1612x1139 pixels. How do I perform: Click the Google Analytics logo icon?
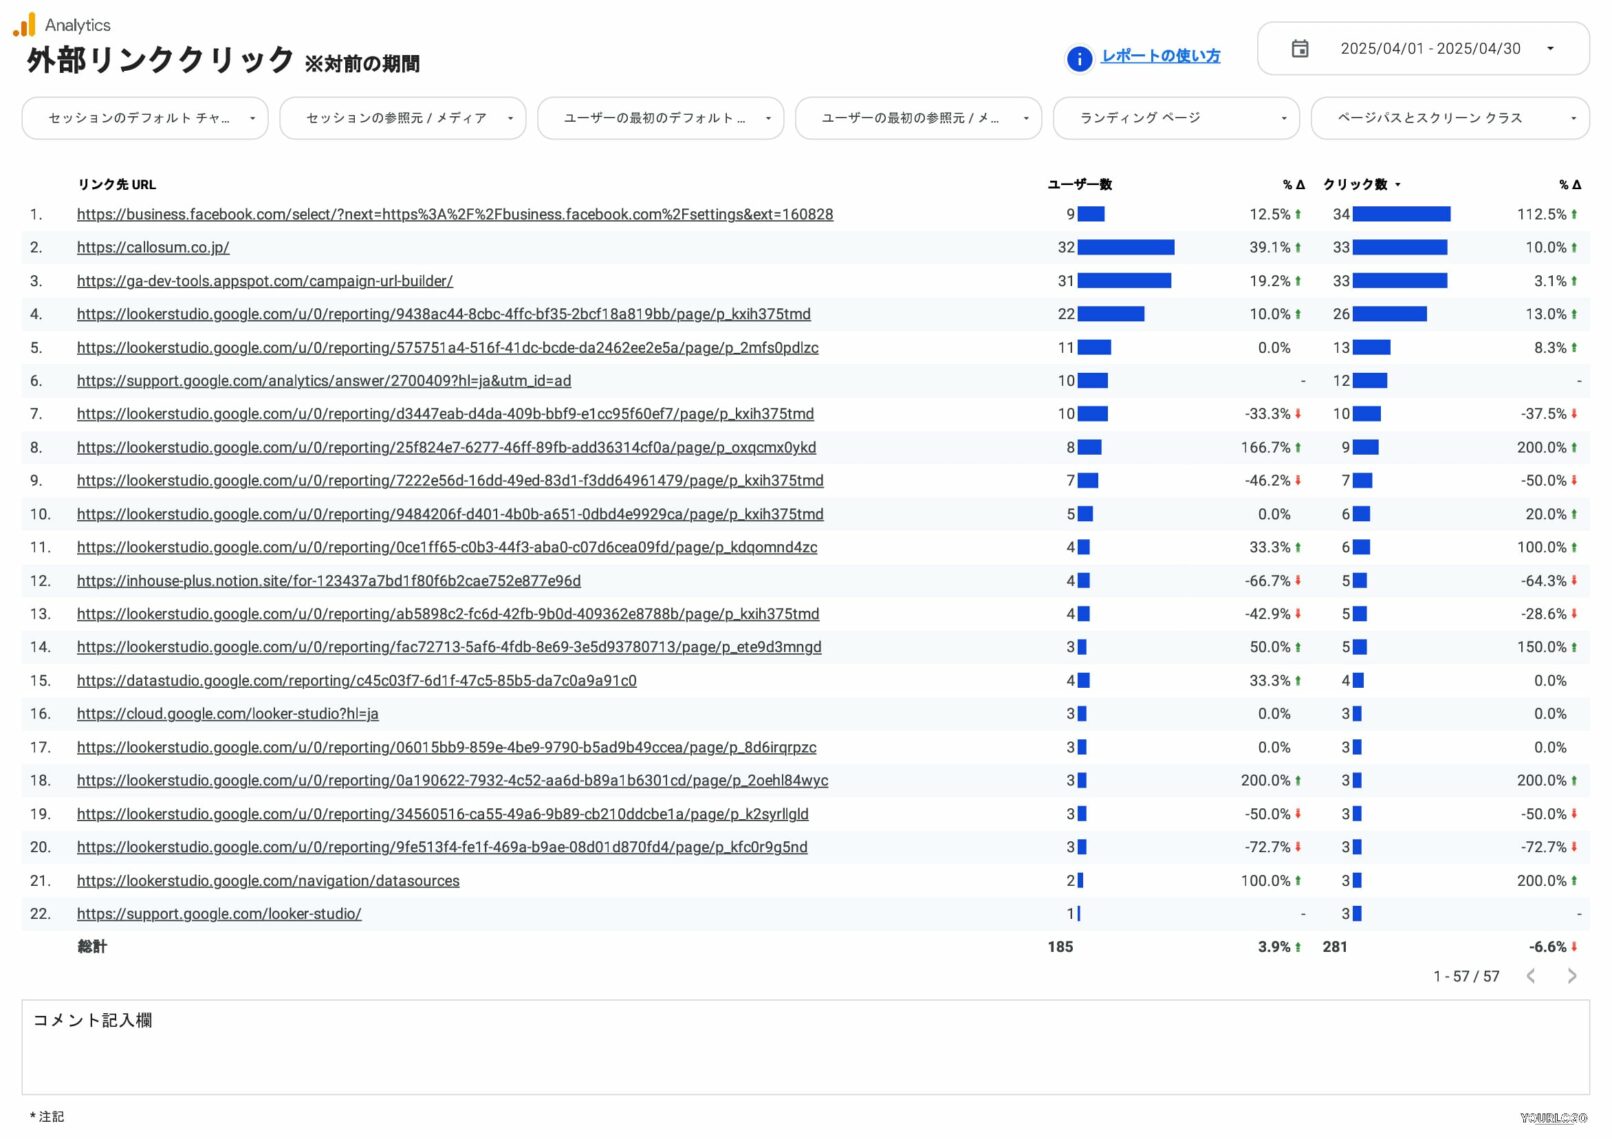[24, 25]
